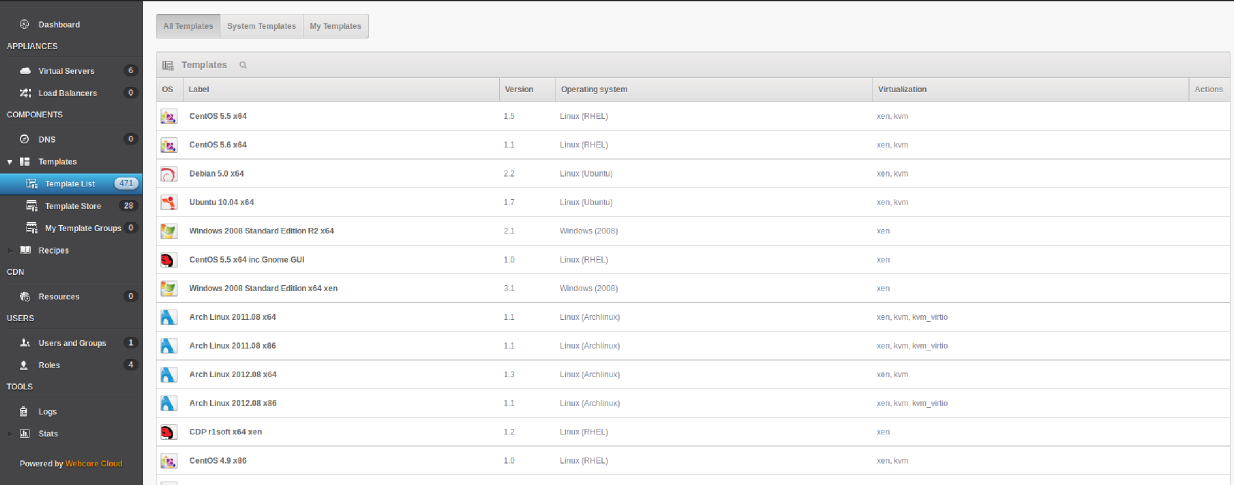Open the CentOS 5.6 x64 label
1234x485 pixels.
(x=218, y=145)
